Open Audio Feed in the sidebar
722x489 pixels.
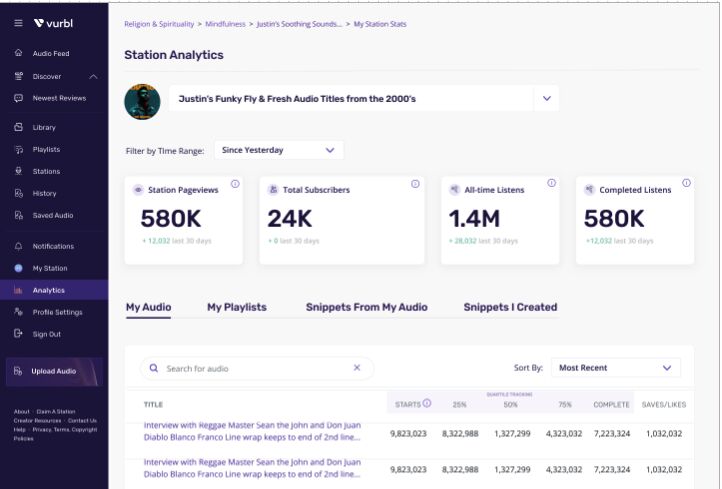51,53
